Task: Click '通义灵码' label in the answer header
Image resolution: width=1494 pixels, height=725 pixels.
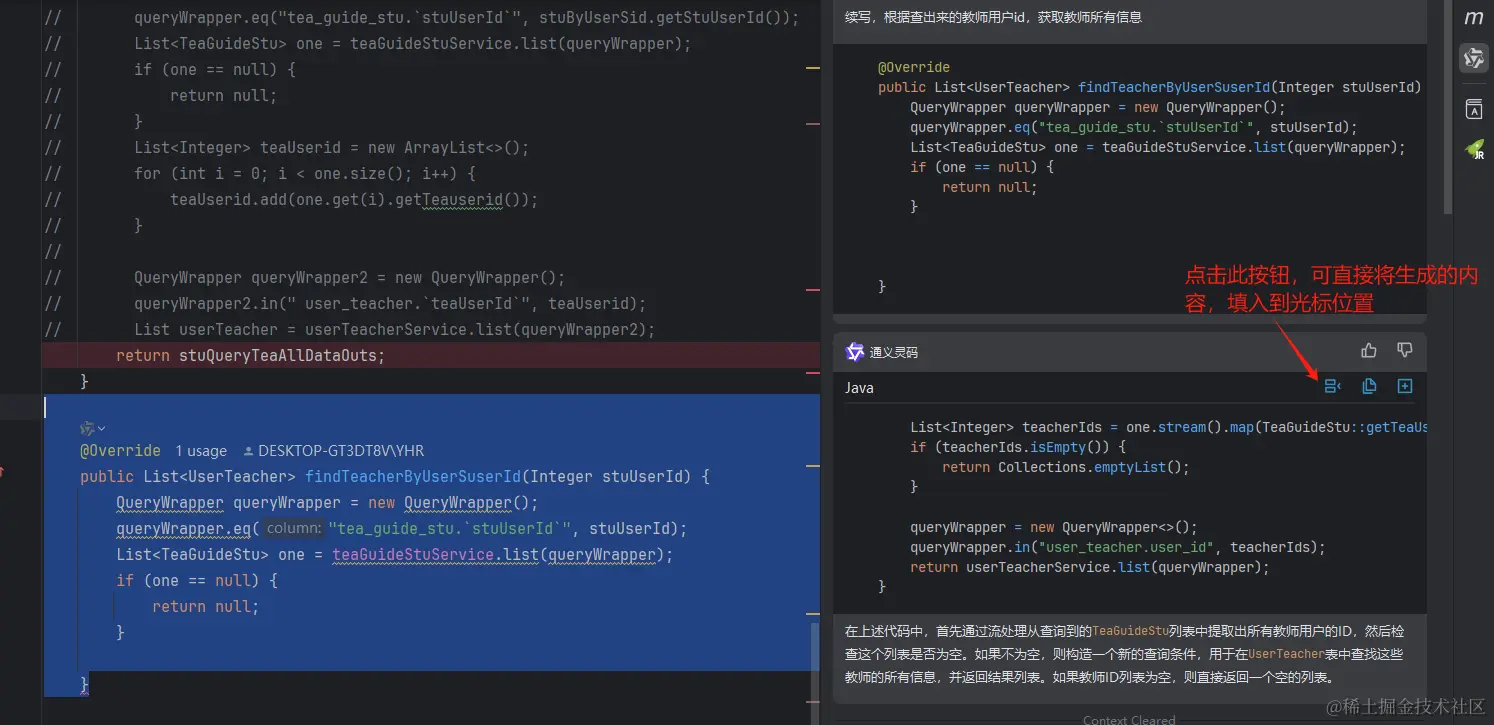Action: pyautogui.click(x=893, y=352)
